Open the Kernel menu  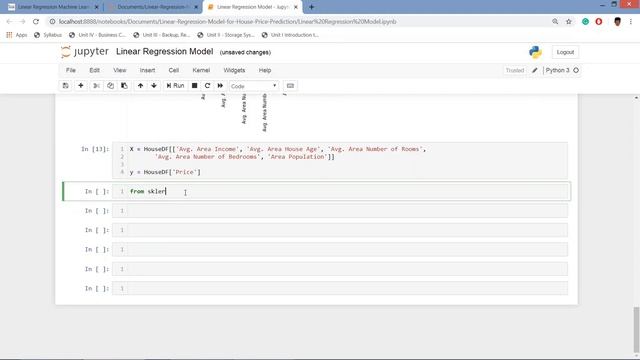click(201, 70)
